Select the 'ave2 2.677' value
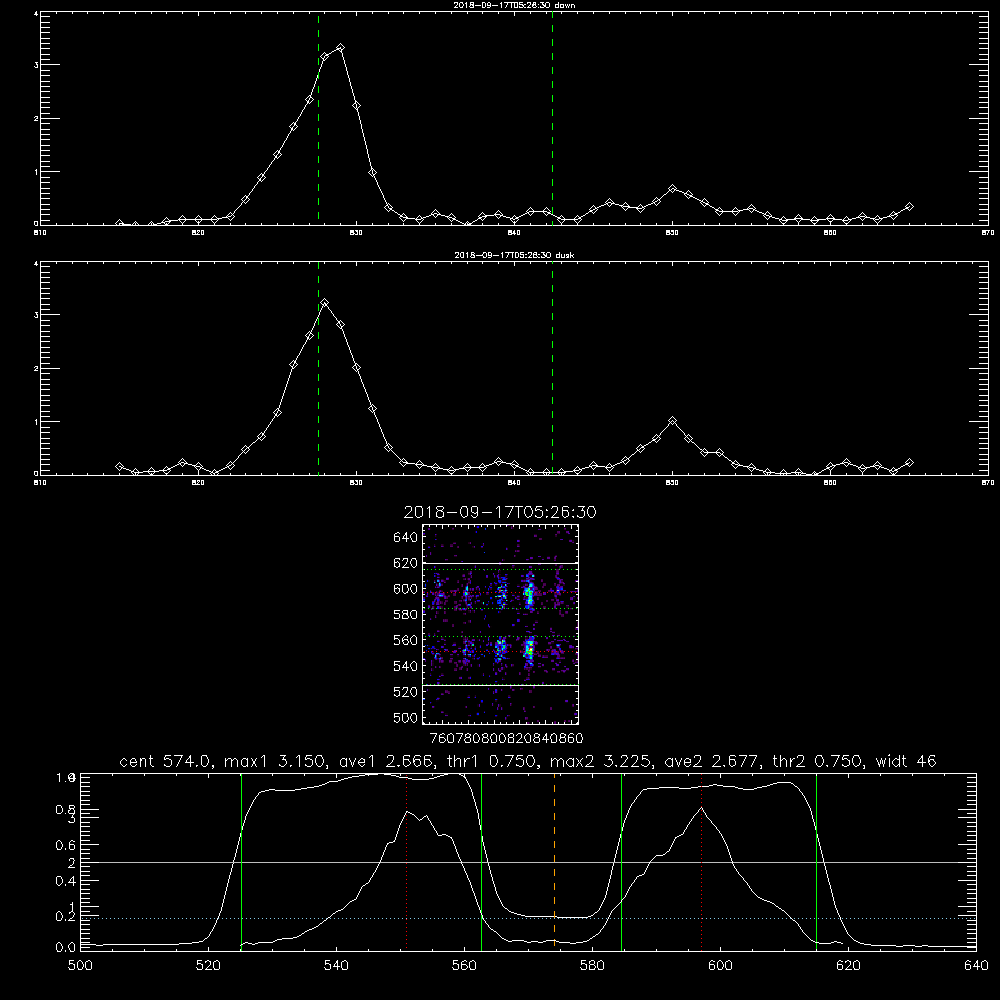 pyautogui.click(x=711, y=761)
